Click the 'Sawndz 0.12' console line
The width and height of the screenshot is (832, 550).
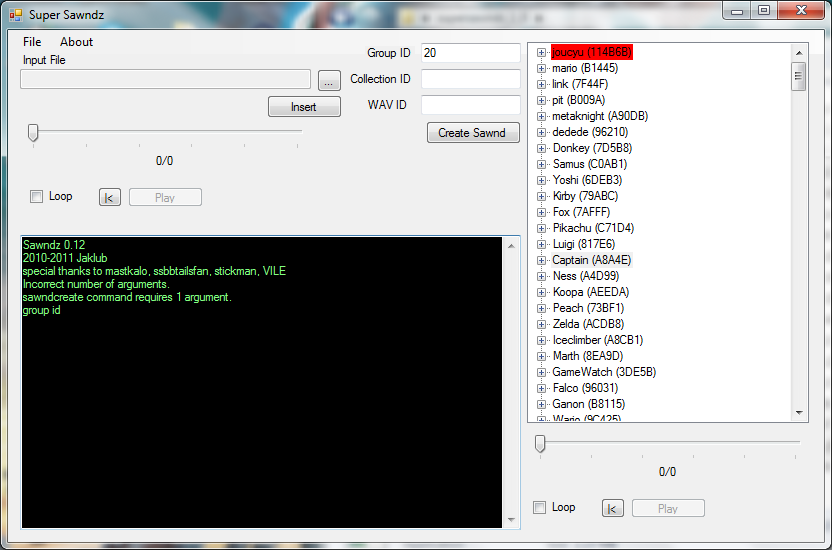(54, 245)
